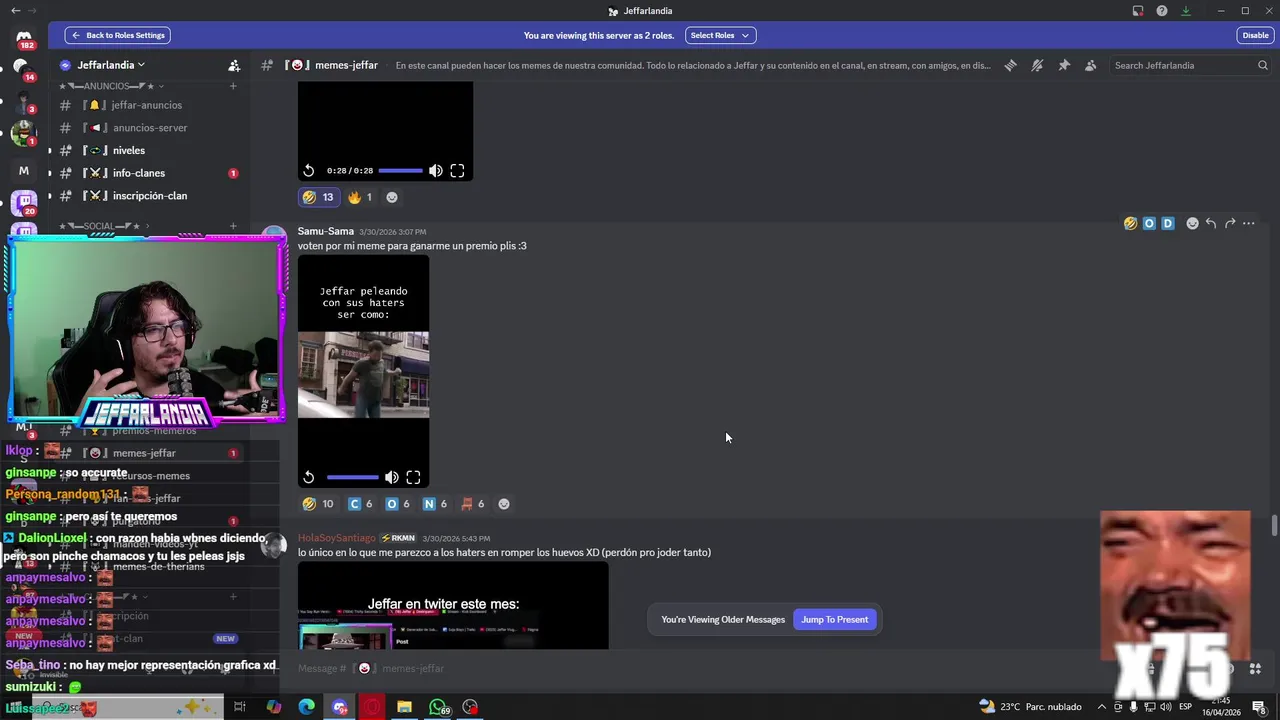The height and width of the screenshot is (720, 1280).
Task: Open the weather widget 23°C Parc. nublado
Action: coord(1030,707)
